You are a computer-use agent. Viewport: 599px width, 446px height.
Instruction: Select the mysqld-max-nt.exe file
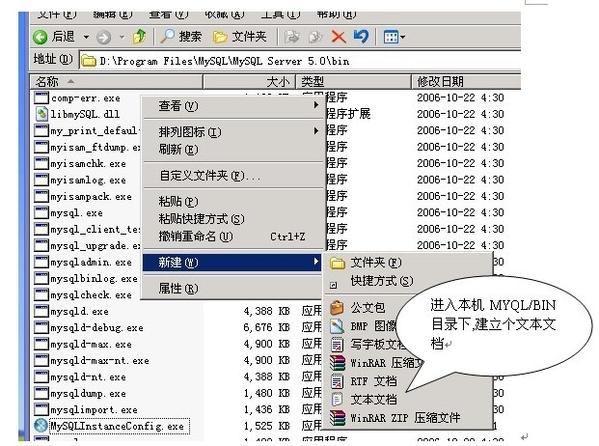tap(92, 360)
